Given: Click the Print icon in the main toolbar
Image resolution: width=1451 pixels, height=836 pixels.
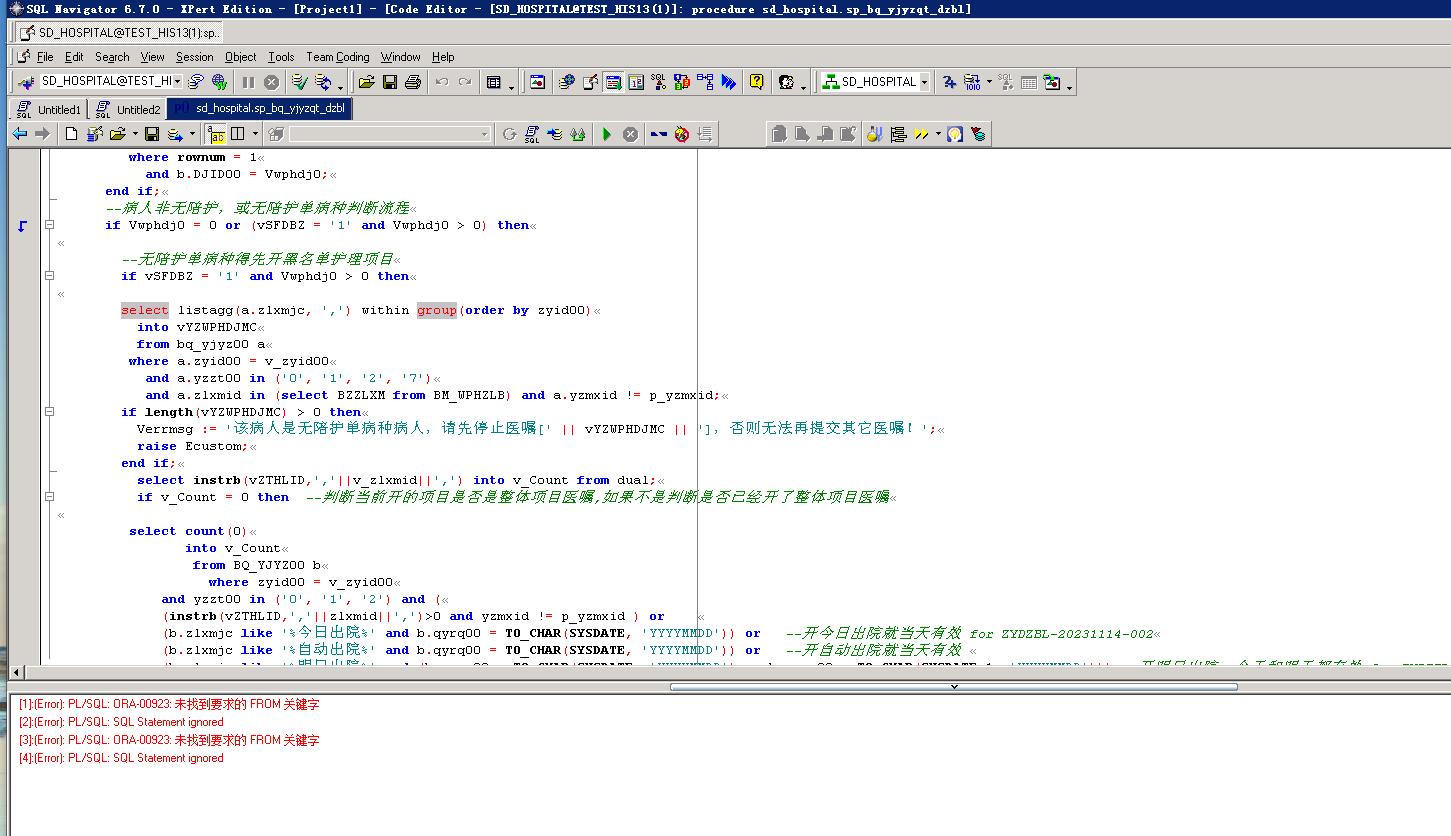Looking at the screenshot, I should click(x=412, y=82).
